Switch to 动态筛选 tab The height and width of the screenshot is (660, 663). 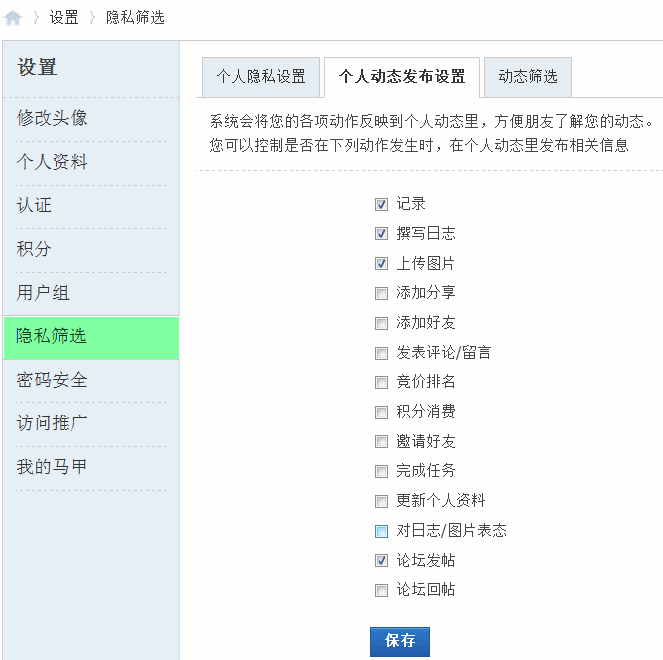point(528,77)
